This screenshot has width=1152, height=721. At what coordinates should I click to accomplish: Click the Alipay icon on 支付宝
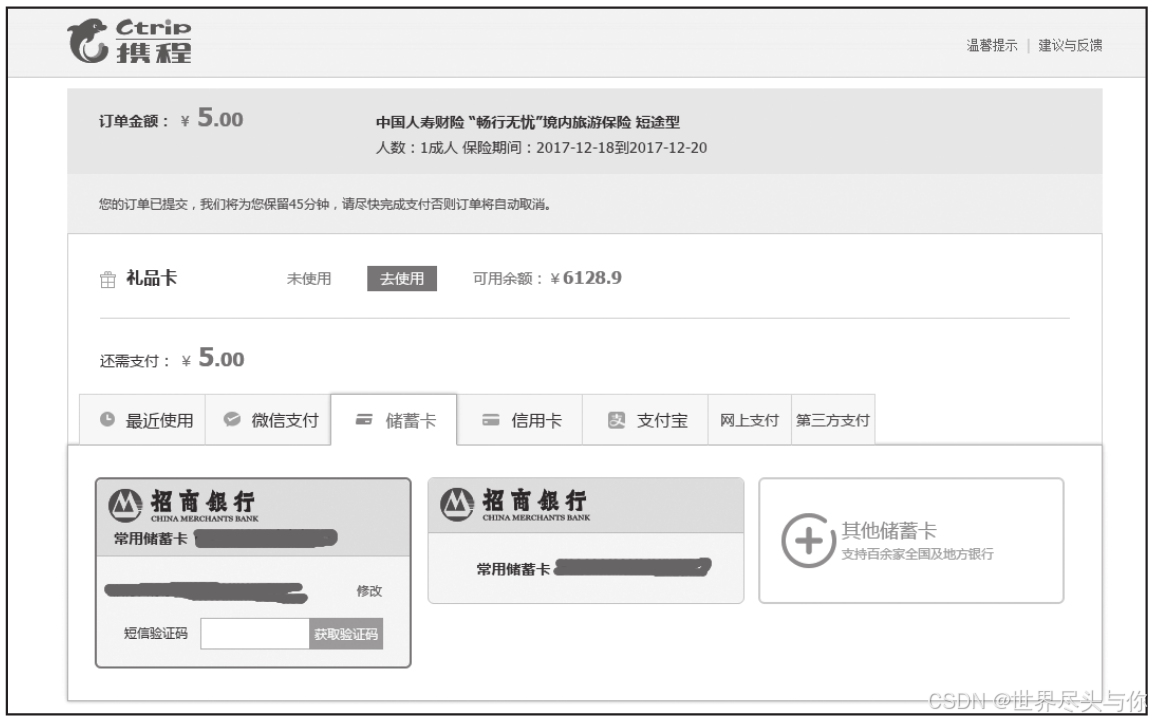click(616, 420)
